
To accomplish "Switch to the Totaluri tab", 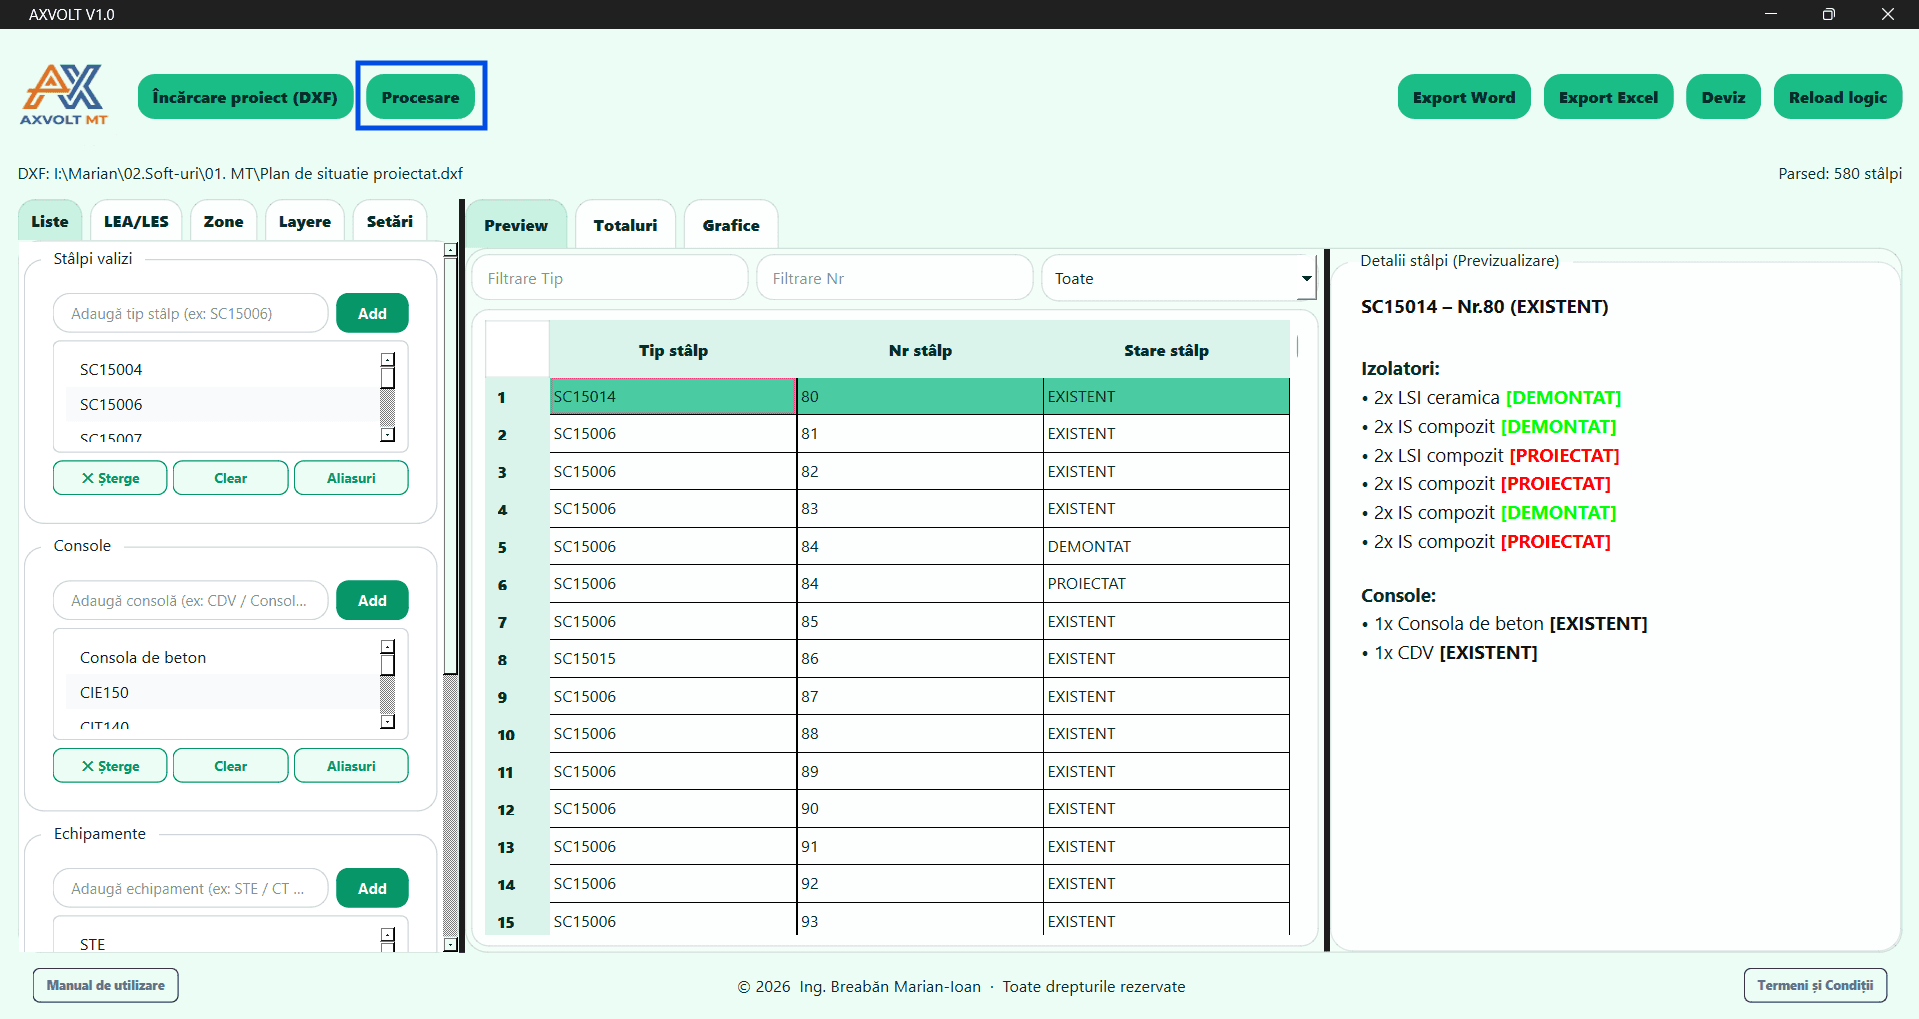I will (x=626, y=225).
